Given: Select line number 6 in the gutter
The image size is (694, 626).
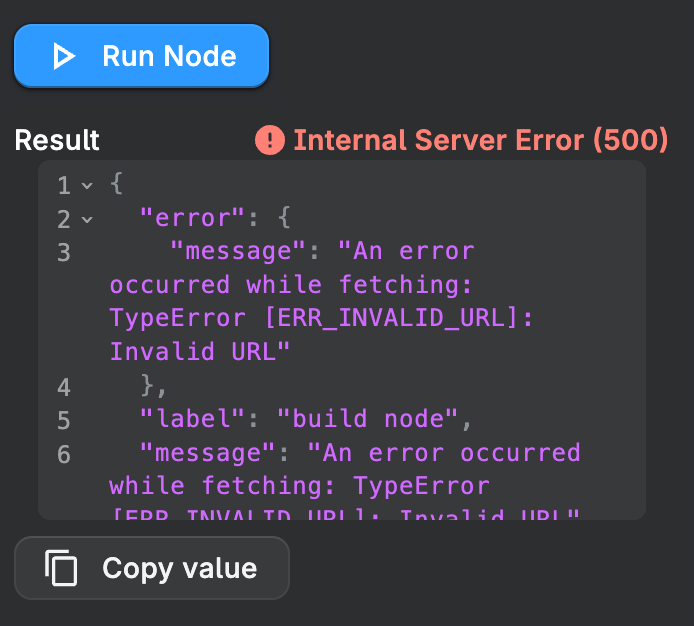Looking at the screenshot, I should 64,454.
